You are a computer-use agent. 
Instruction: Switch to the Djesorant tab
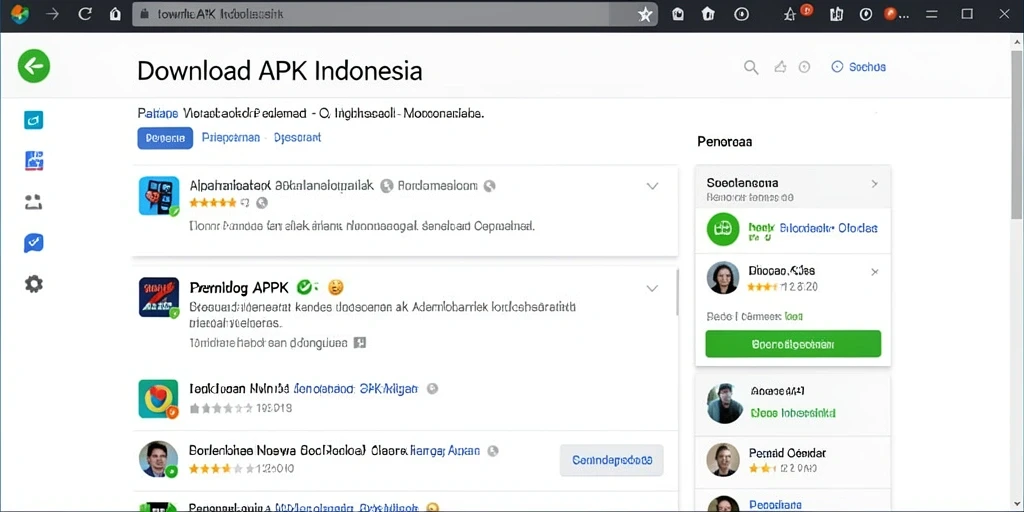[297, 138]
